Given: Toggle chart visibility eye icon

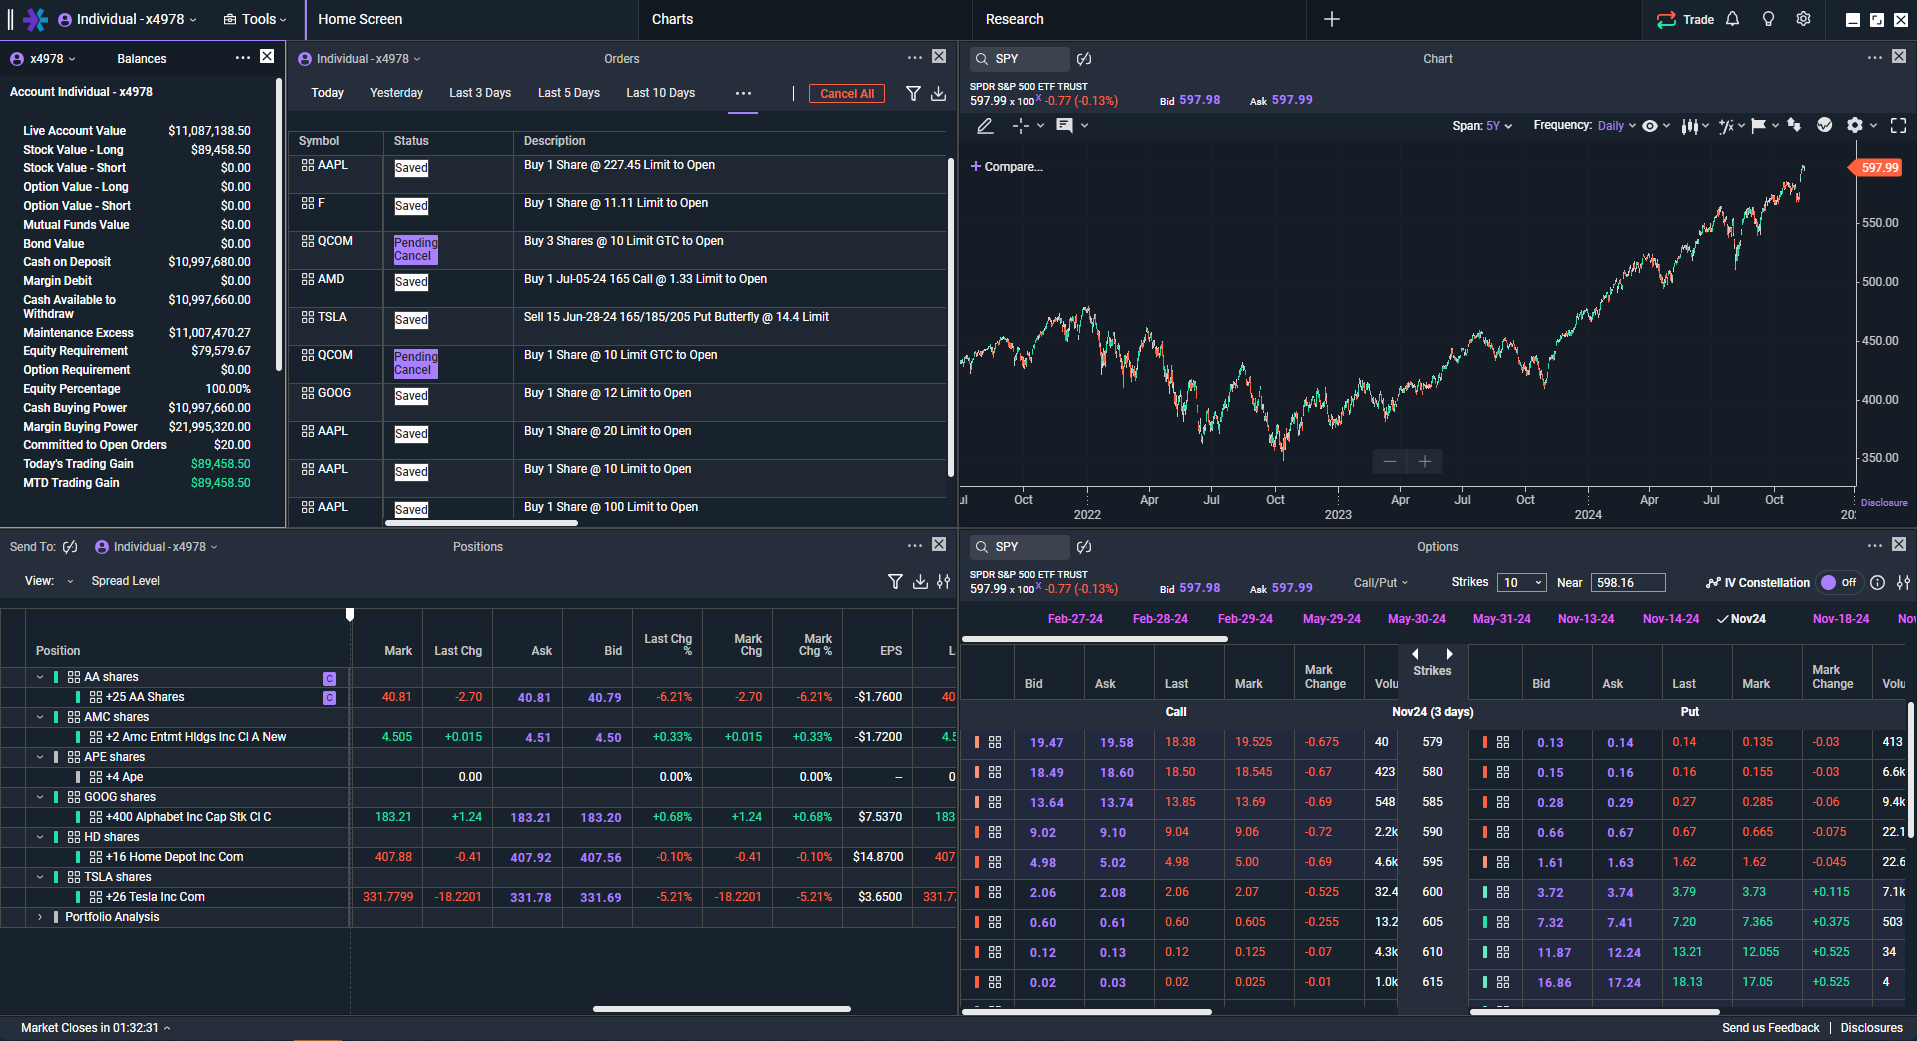Looking at the screenshot, I should pyautogui.click(x=1650, y=125).
